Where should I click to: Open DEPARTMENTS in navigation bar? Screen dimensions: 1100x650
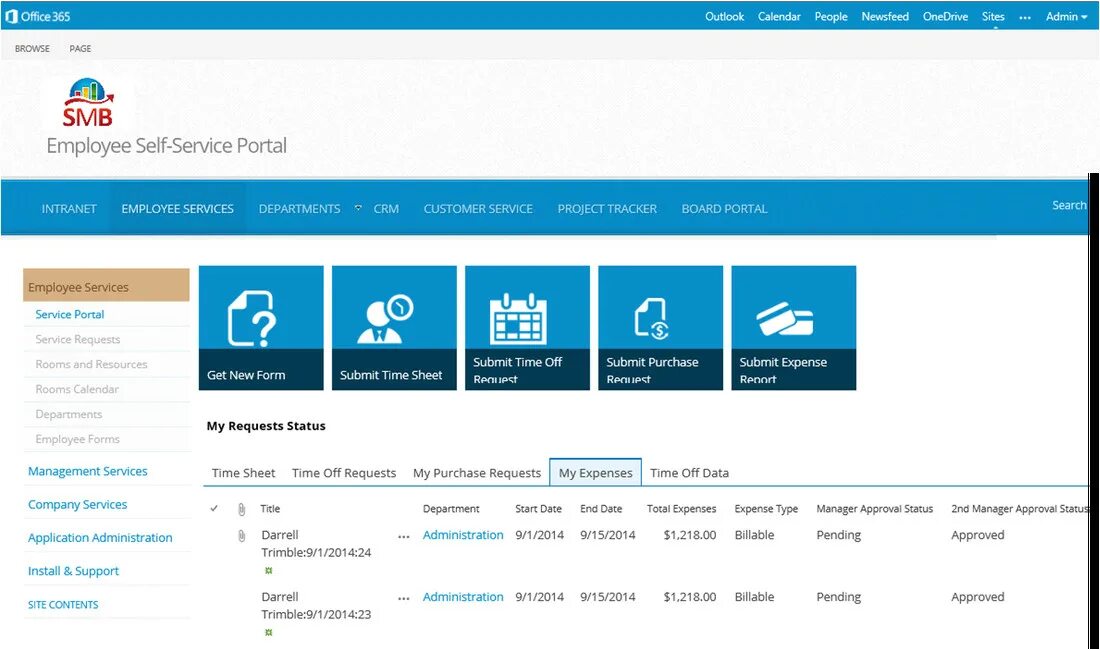coord(300,208)
